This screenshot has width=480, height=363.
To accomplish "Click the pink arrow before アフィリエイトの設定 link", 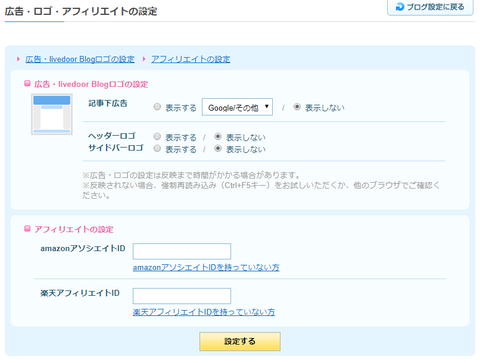I will click(x=144, y=59).
